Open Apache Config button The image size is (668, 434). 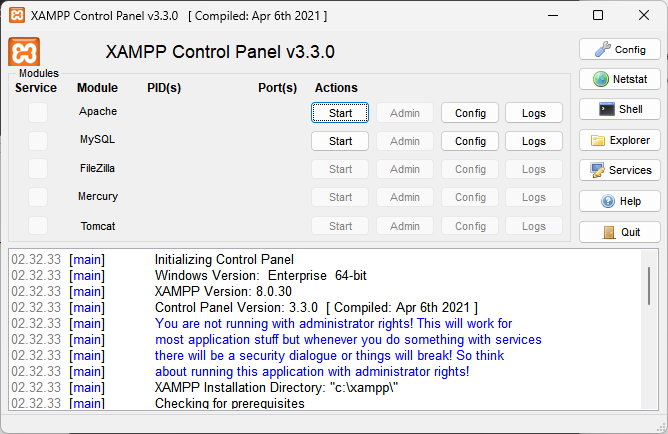470,113
